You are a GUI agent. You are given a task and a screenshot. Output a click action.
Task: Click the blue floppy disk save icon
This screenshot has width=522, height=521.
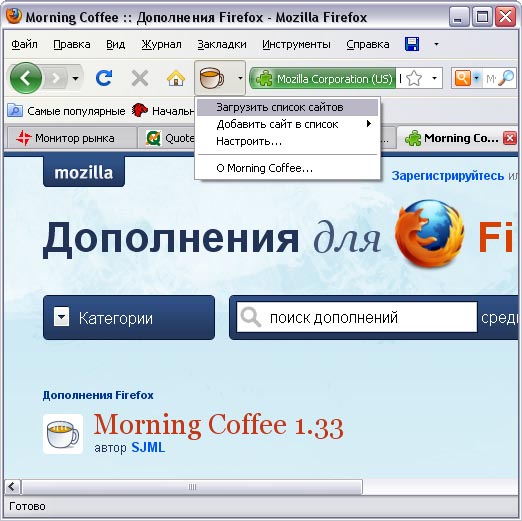(x=412, y=44)
